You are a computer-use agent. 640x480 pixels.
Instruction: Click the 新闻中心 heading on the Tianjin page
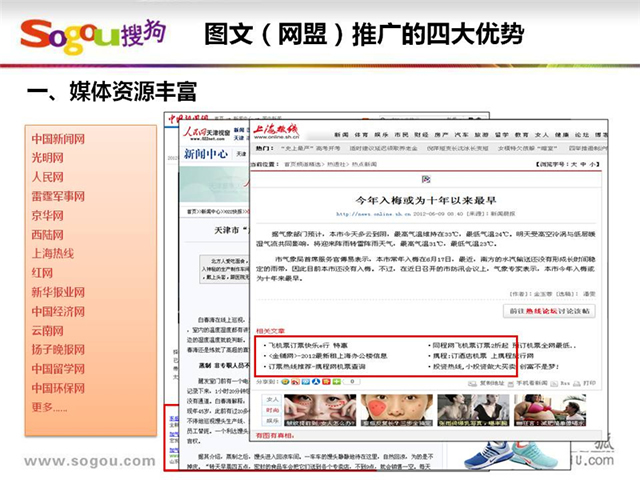tap(205, 154)
